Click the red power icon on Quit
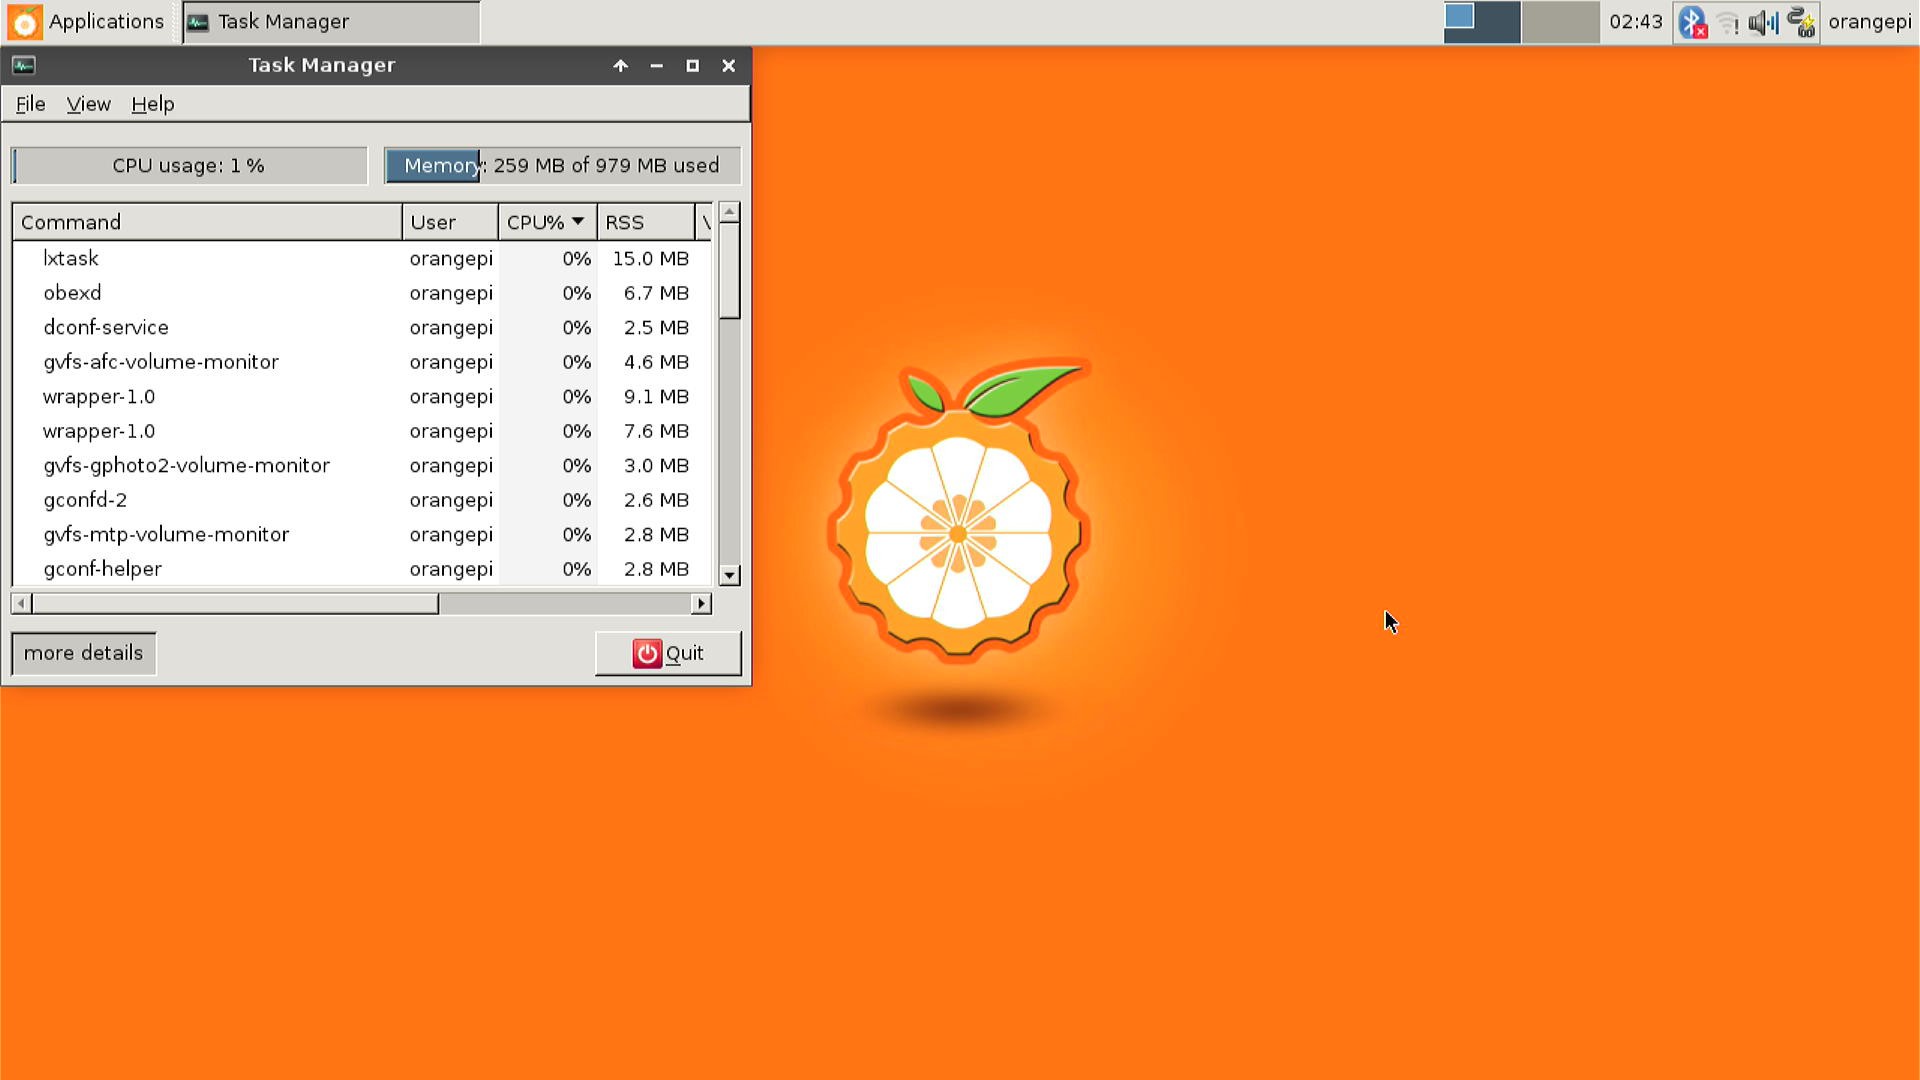 (647, 654)
